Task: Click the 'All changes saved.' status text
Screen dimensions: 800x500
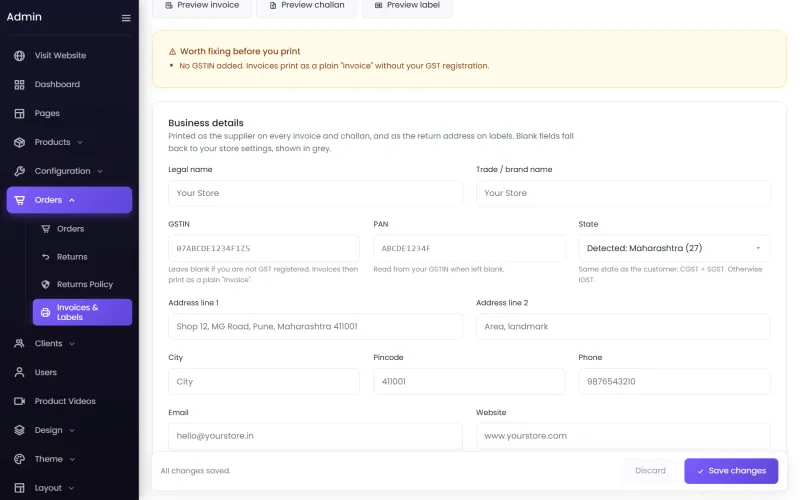Action: pos(195,471)
